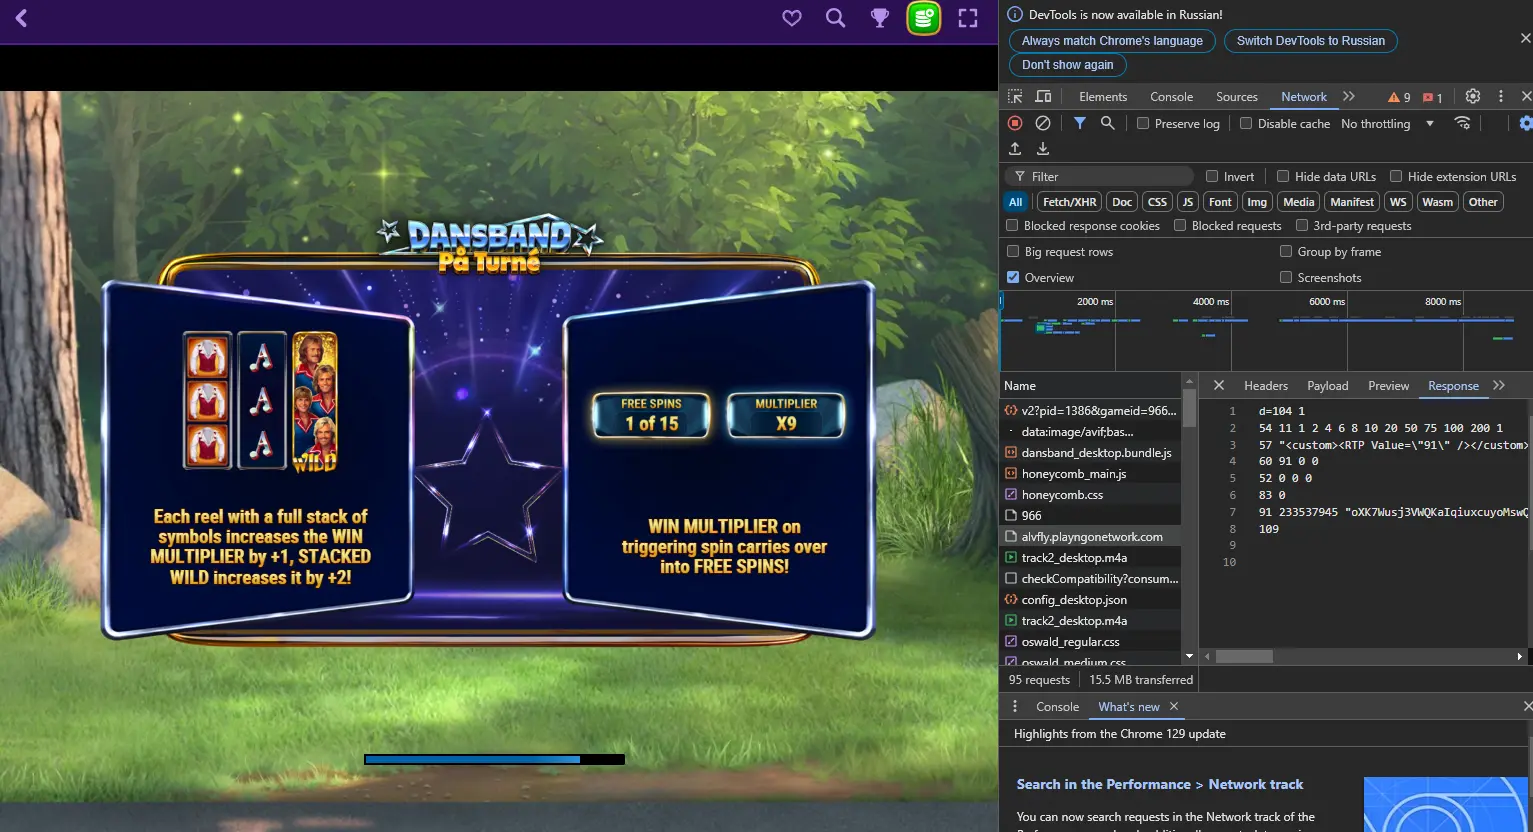Check Blocked response cookies

coord(1012,225)
